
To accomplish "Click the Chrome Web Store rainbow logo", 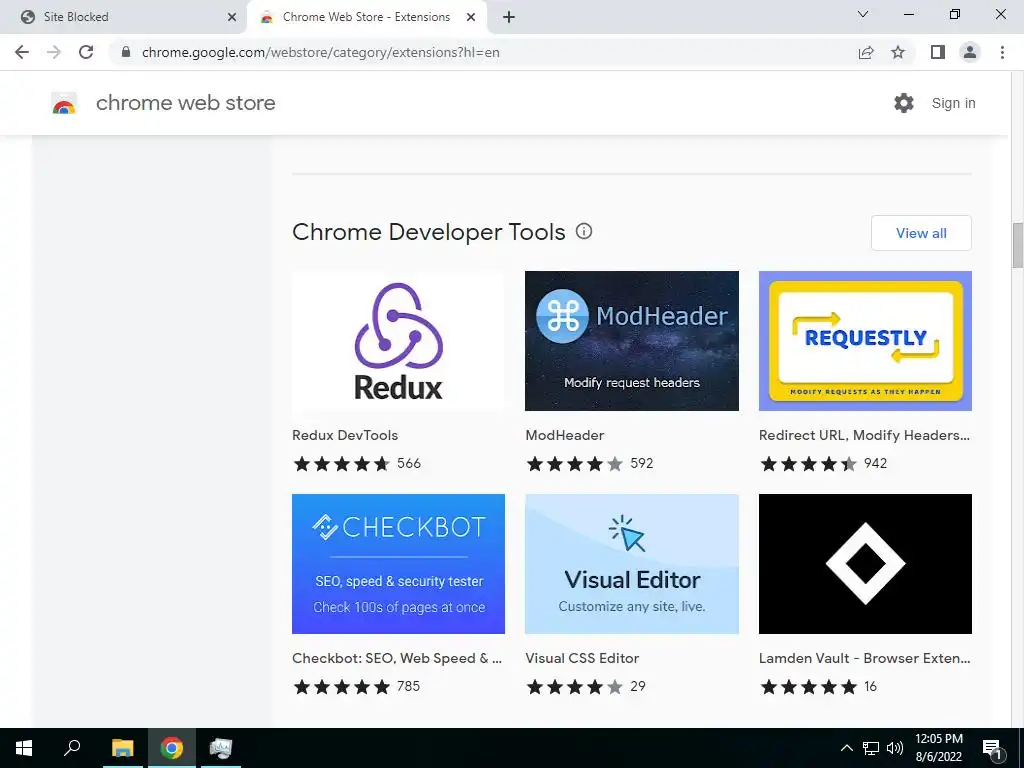I will coord(64,103).
